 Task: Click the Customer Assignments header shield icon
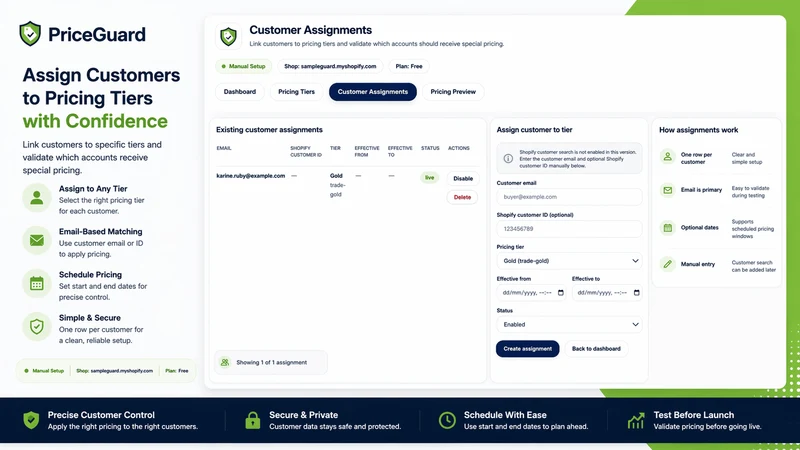point(228,37)
